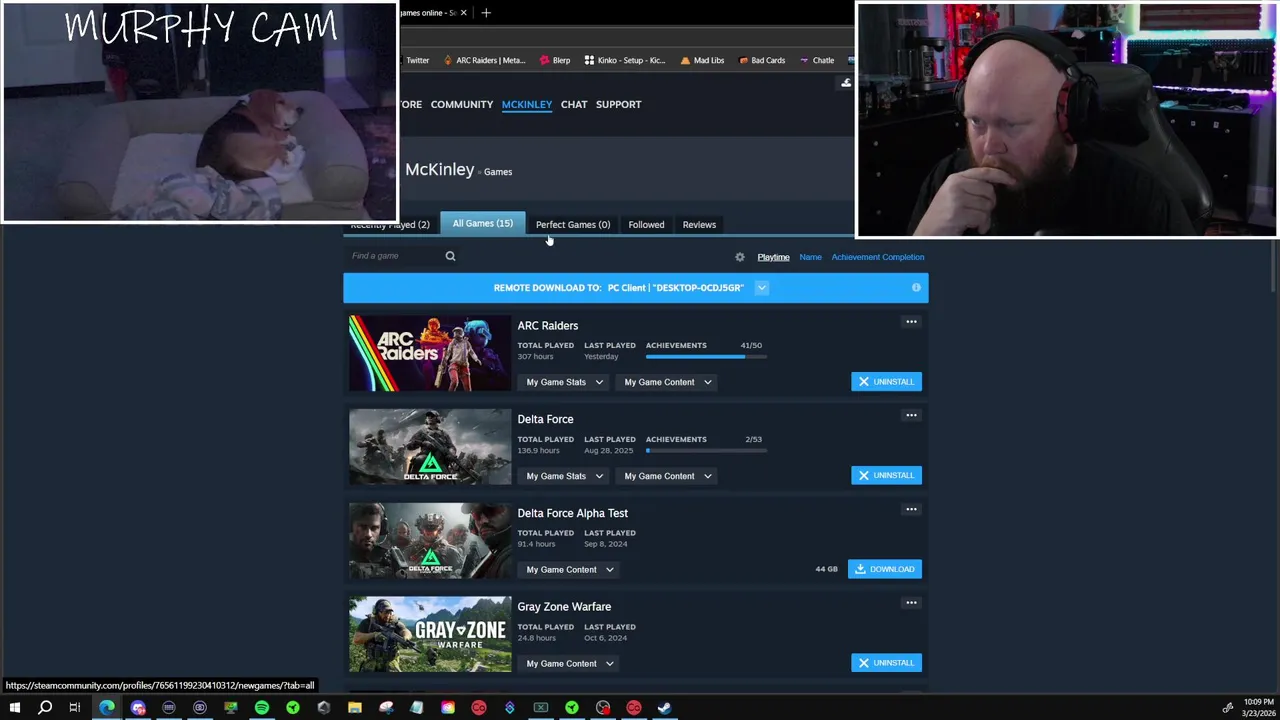Switch to the Perfect Games (0) tab
The width and height of the screenshot is (1280, 720).
572,225
